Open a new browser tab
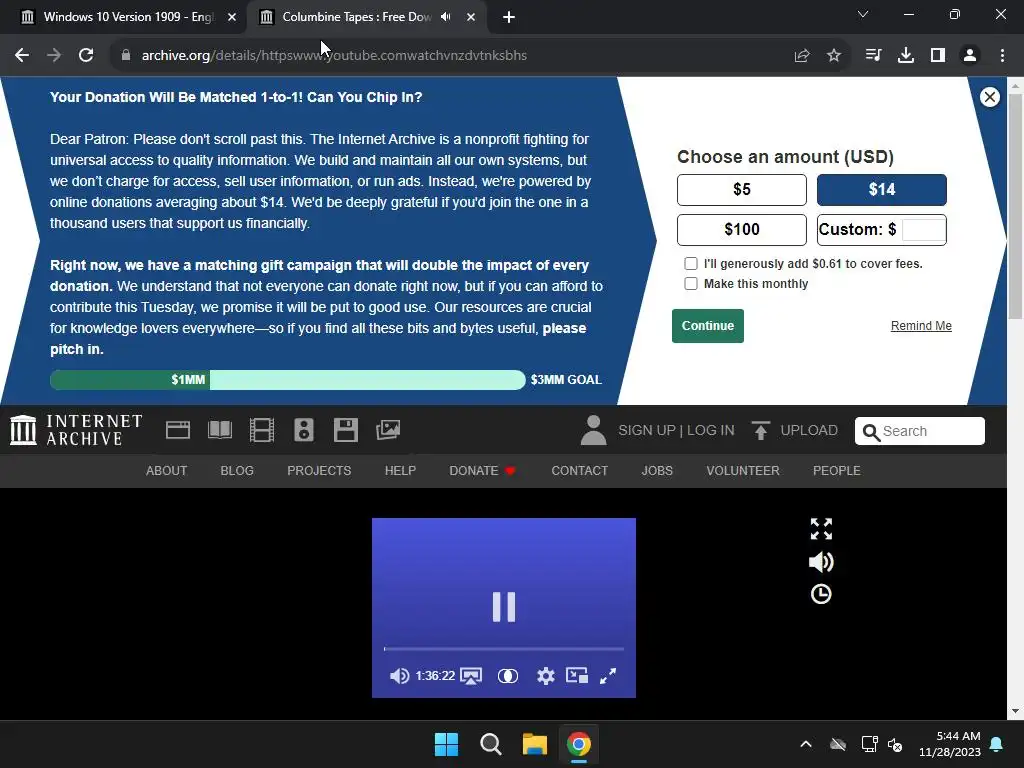Viewport: 1024px width, 768px height. [509, 17]
